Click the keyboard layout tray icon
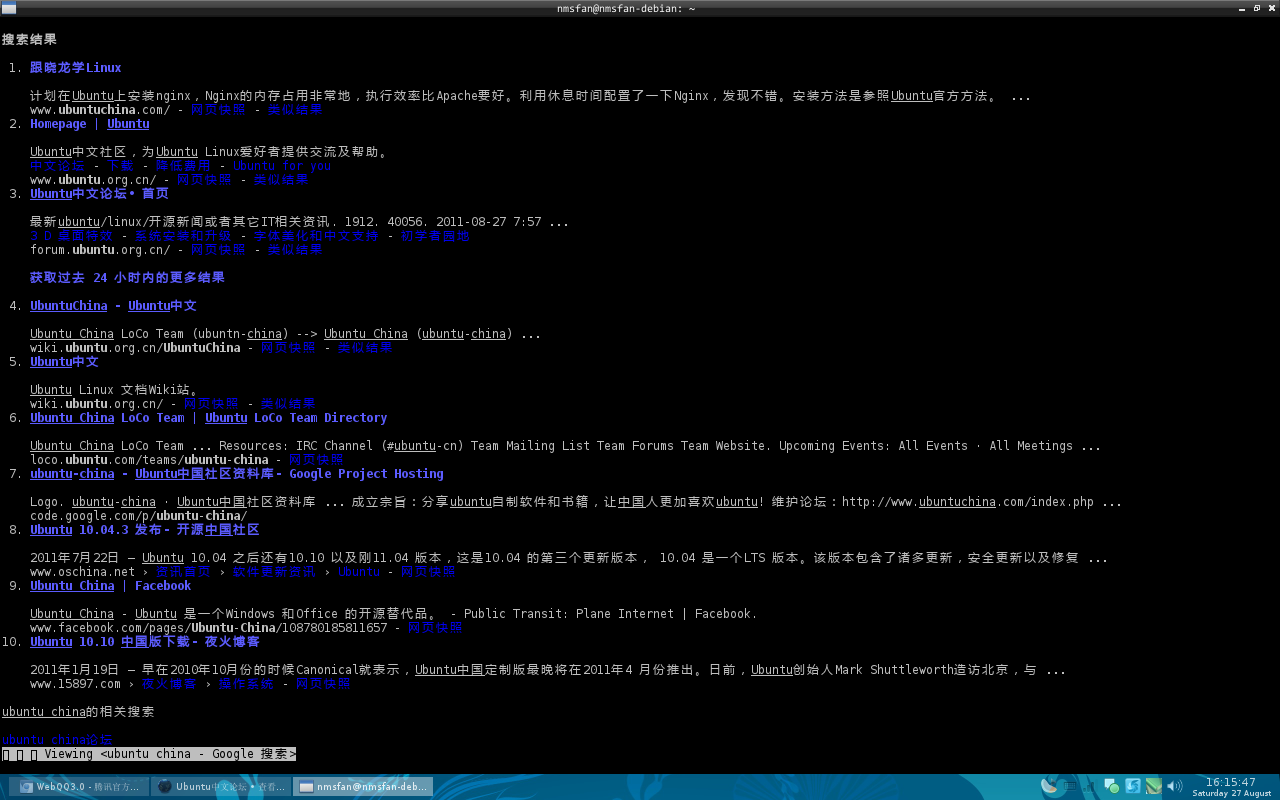1280x800 pixels. [x=1070, y=786]
